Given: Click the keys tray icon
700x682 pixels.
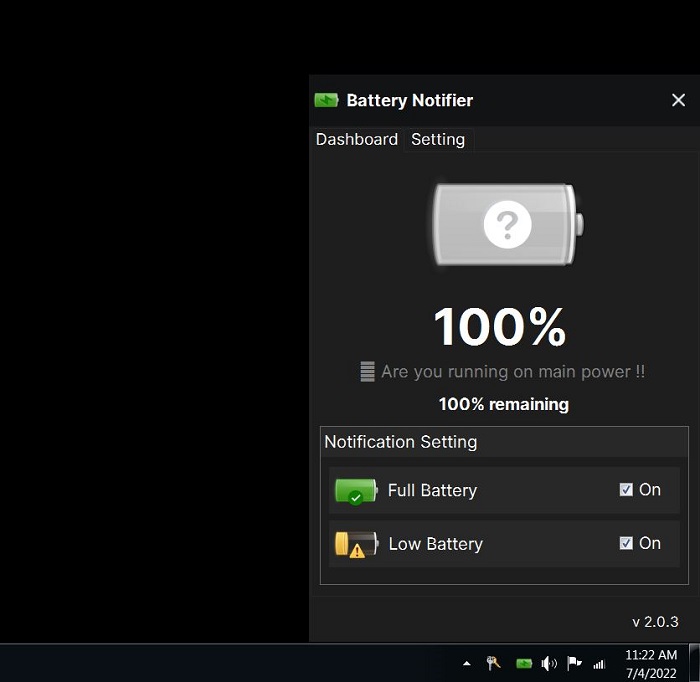Looking at the screenshot, I should [x=493, y=663].
